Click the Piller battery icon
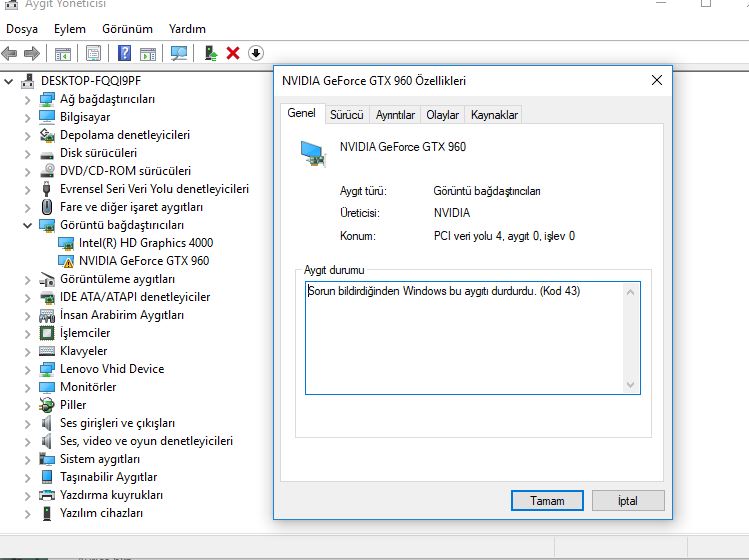Image resolution: width=749 pixels, height=560 pixels. click(x=47, y=405)
